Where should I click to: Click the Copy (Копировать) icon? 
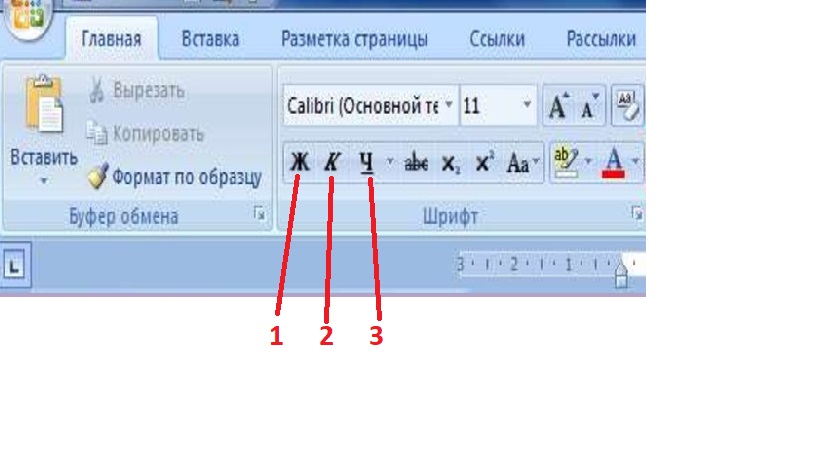(97, 133)
